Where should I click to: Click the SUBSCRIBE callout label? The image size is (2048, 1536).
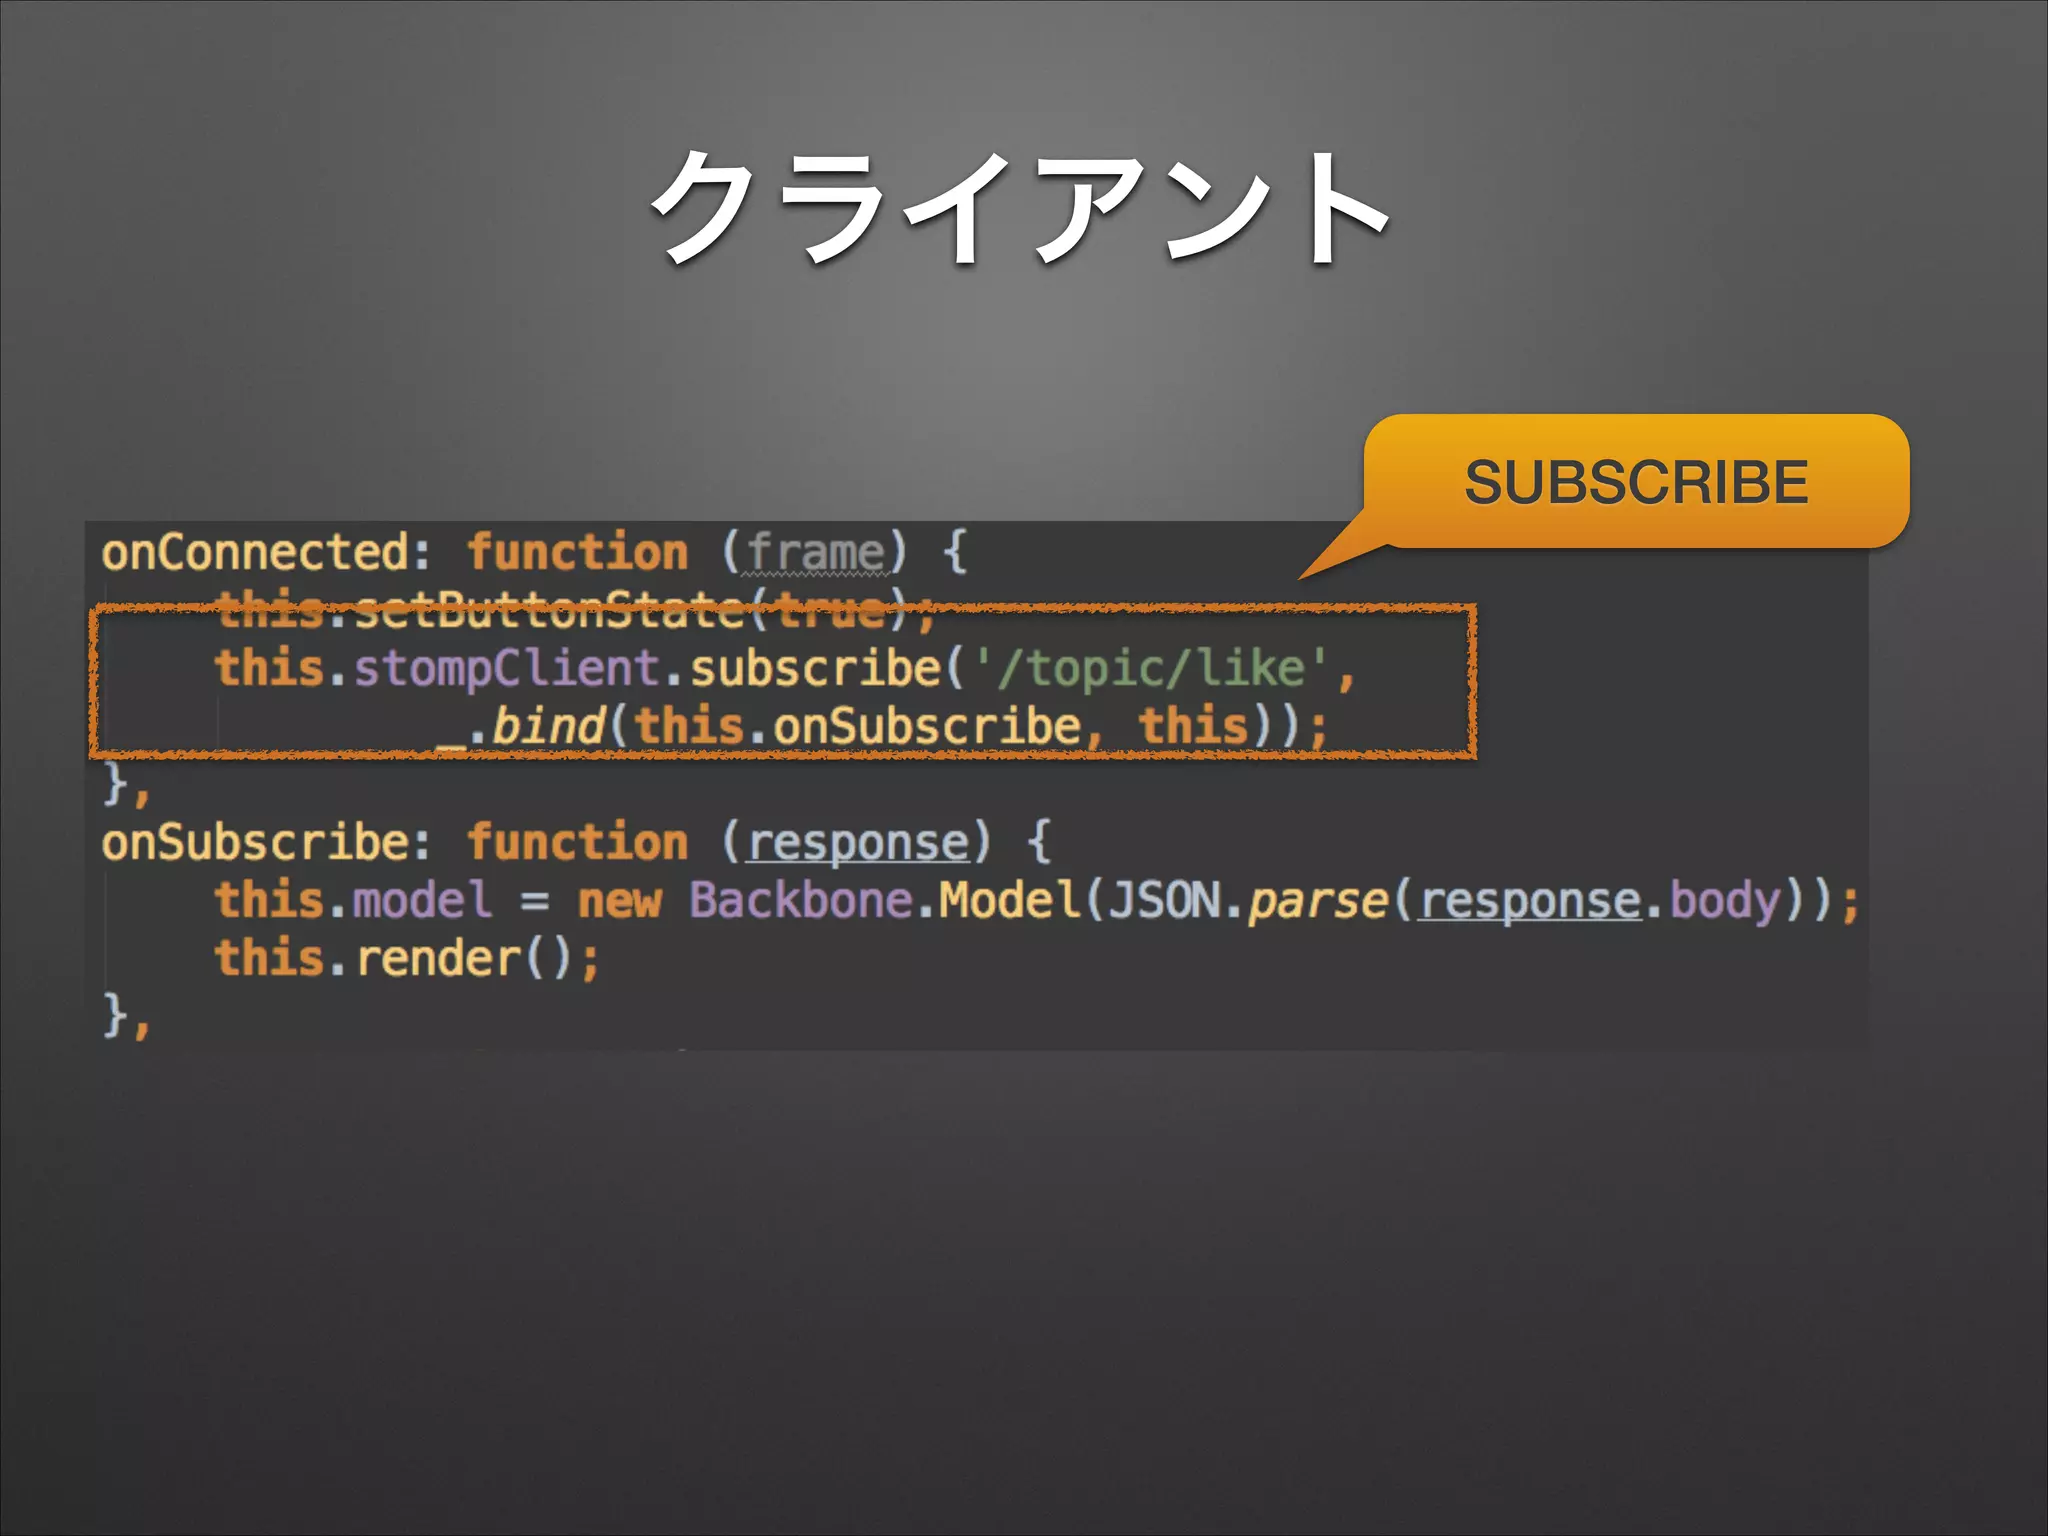(x=1637, y=482)
